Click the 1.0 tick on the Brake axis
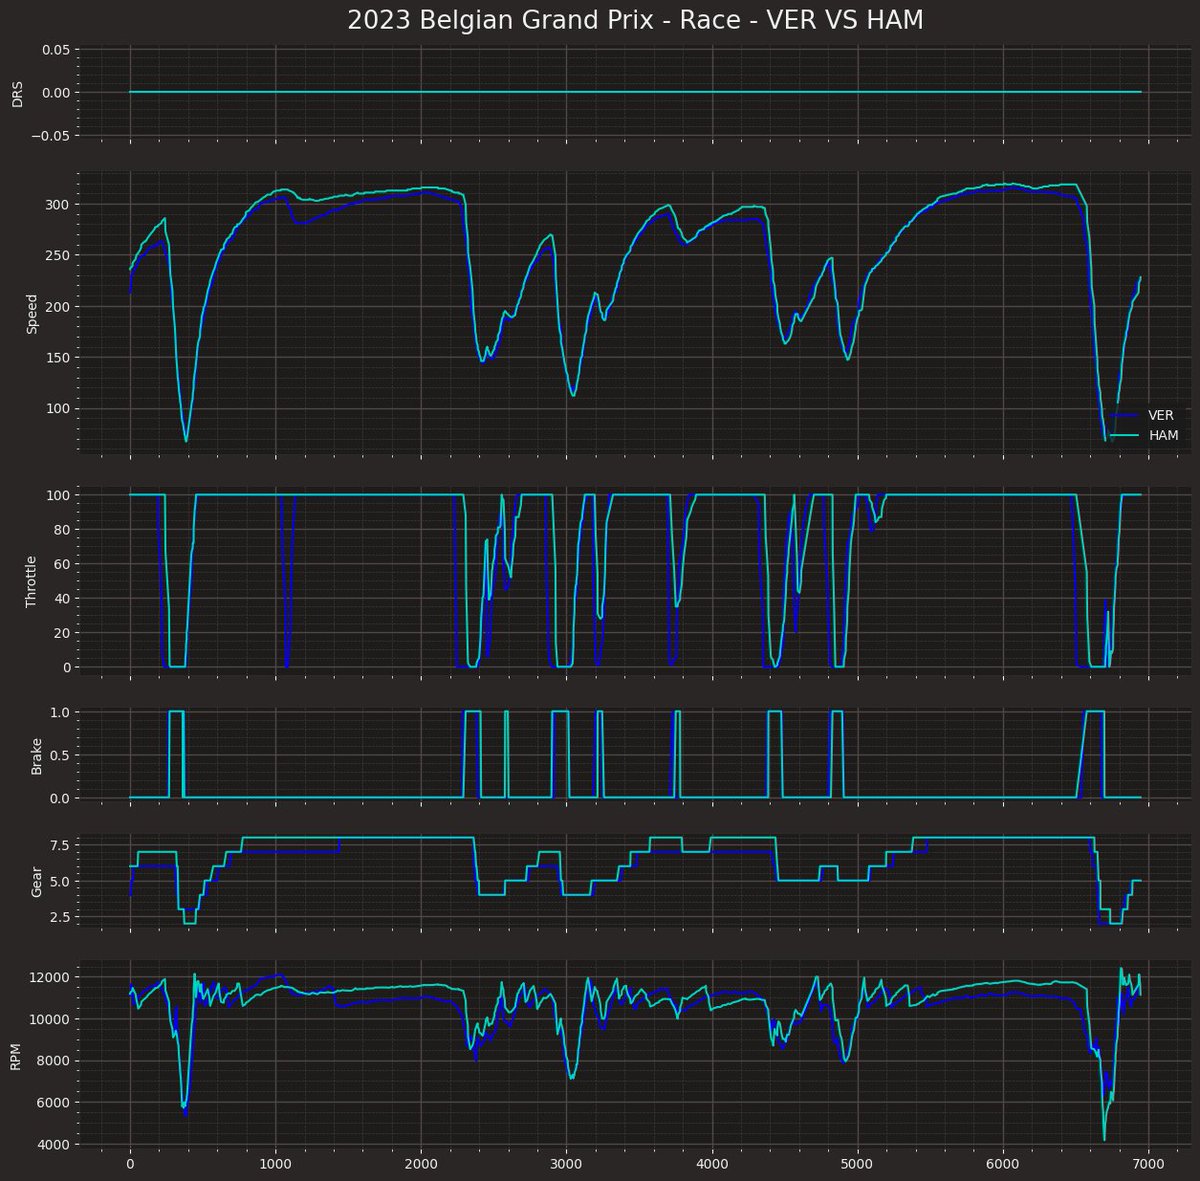Screen dimensions: 1200x1181 59,711
